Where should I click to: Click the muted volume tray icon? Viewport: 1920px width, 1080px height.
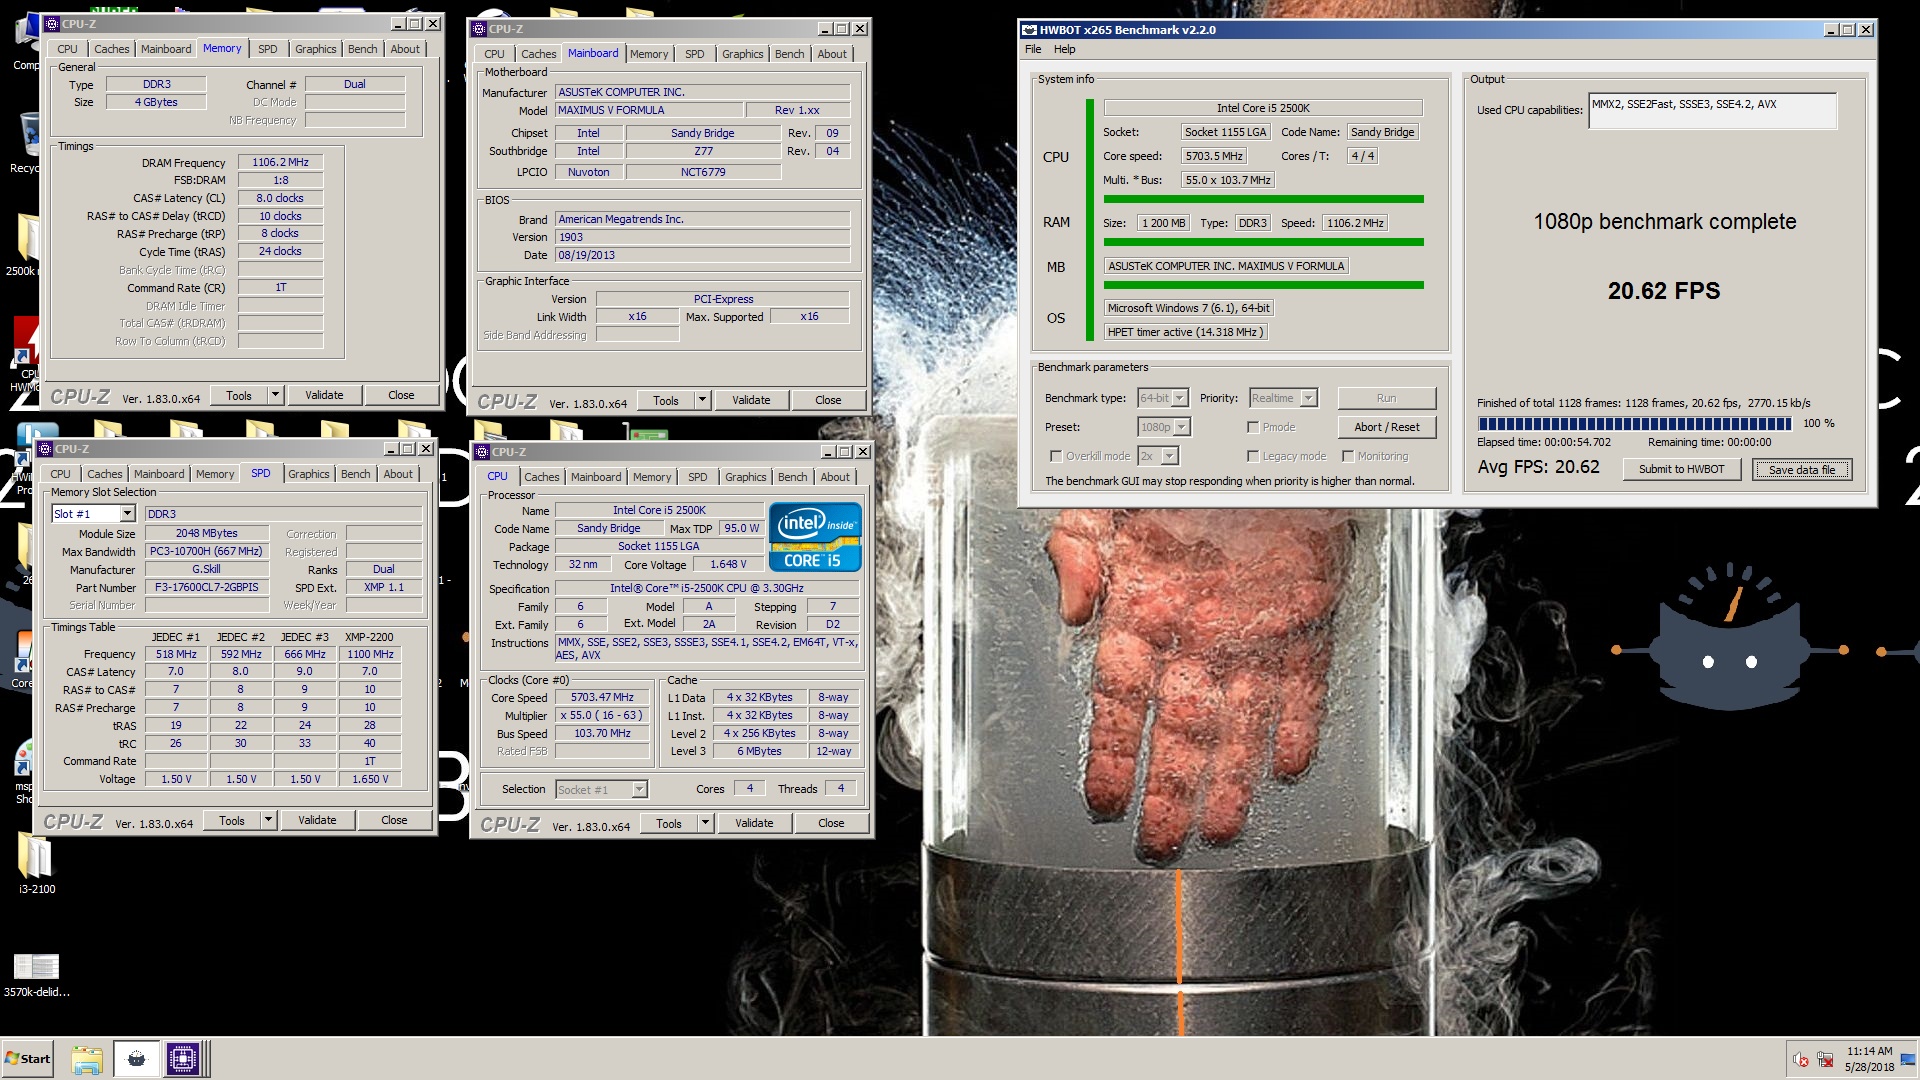pyautogui.click(x=1800, y=1060)
